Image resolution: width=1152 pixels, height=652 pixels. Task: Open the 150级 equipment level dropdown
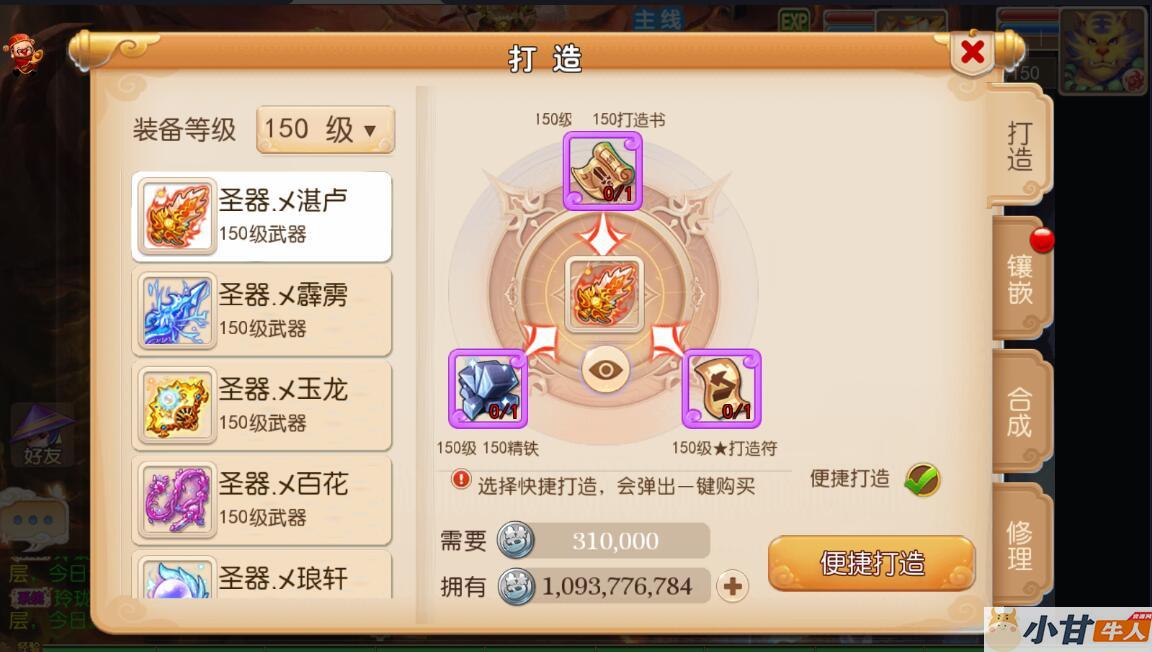pyautogui.click(x=325, y=129)
